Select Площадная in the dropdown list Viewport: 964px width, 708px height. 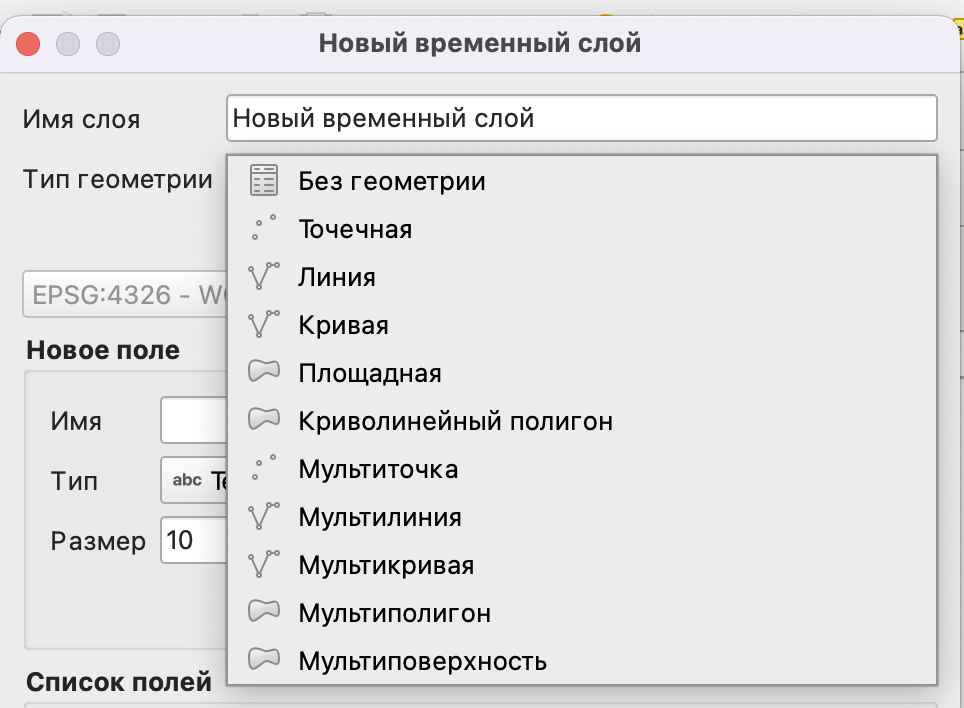[370, 373]
